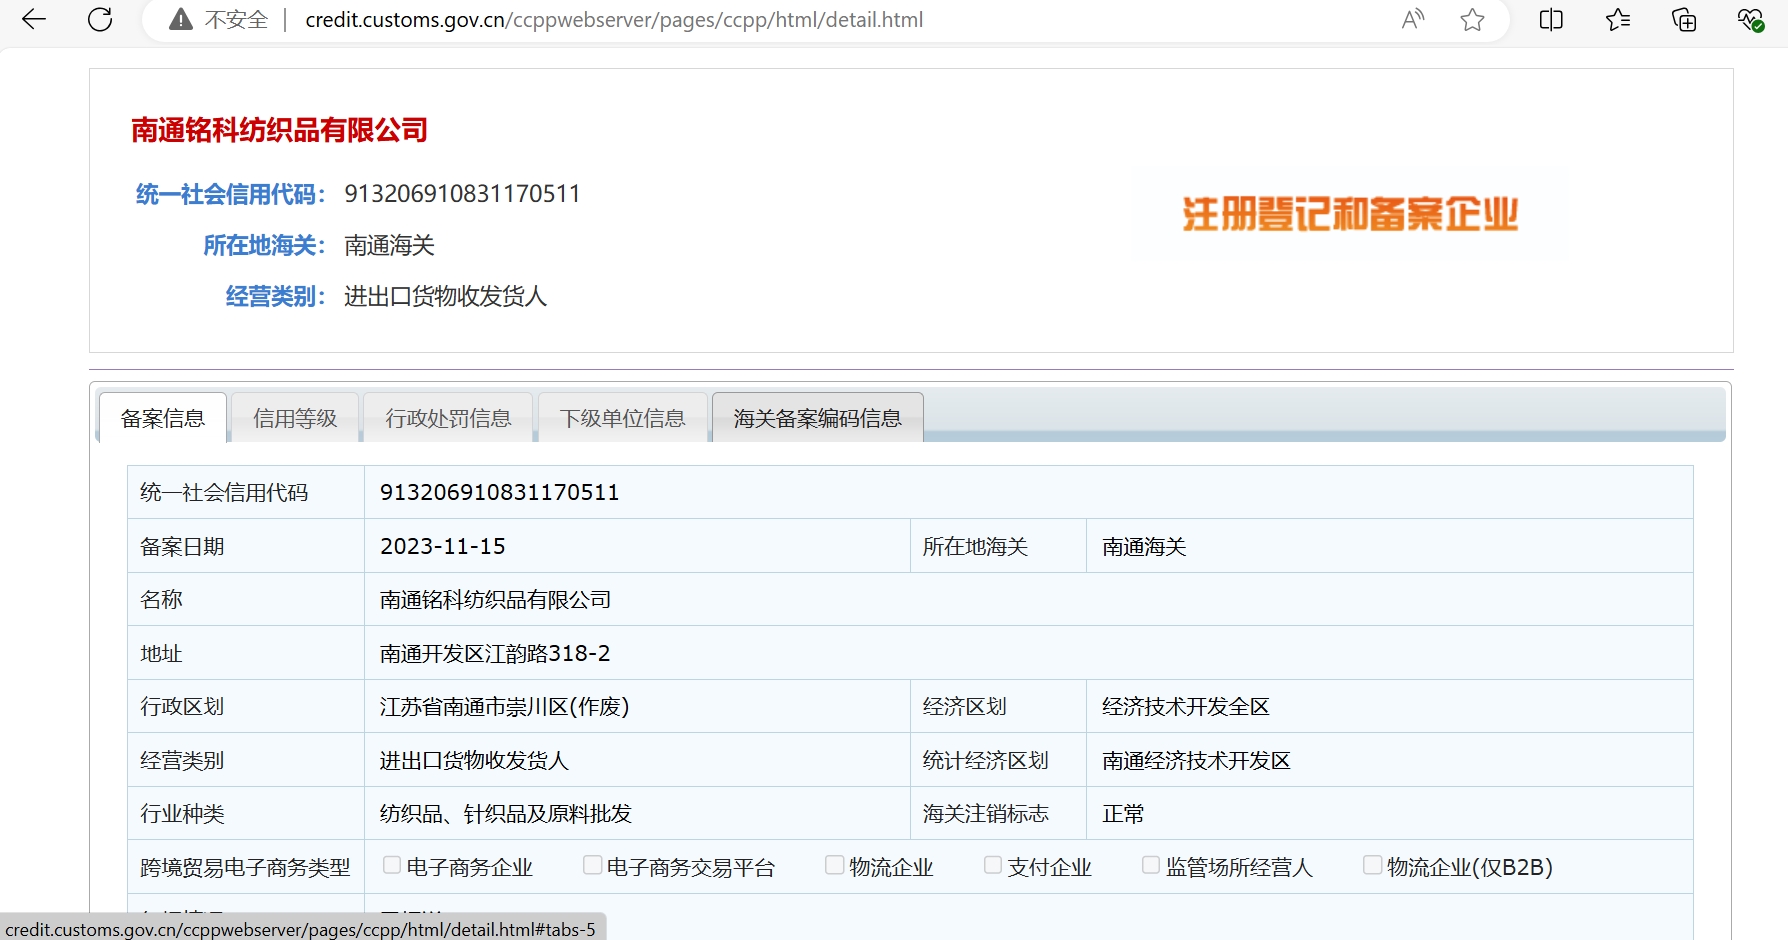This screenshot has width=1788, height=940.
Task: Tick the 电子商务企业 checkbox
Action: tap(392, 865)
